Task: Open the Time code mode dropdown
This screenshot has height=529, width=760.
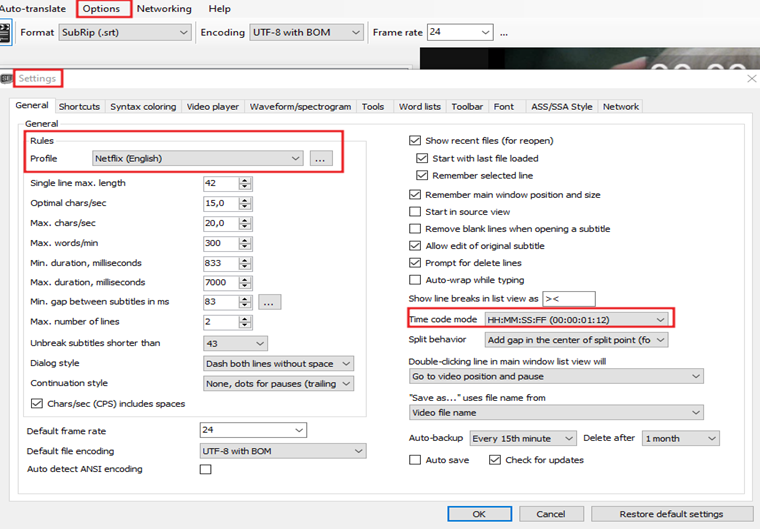Action: pos(577,320)
